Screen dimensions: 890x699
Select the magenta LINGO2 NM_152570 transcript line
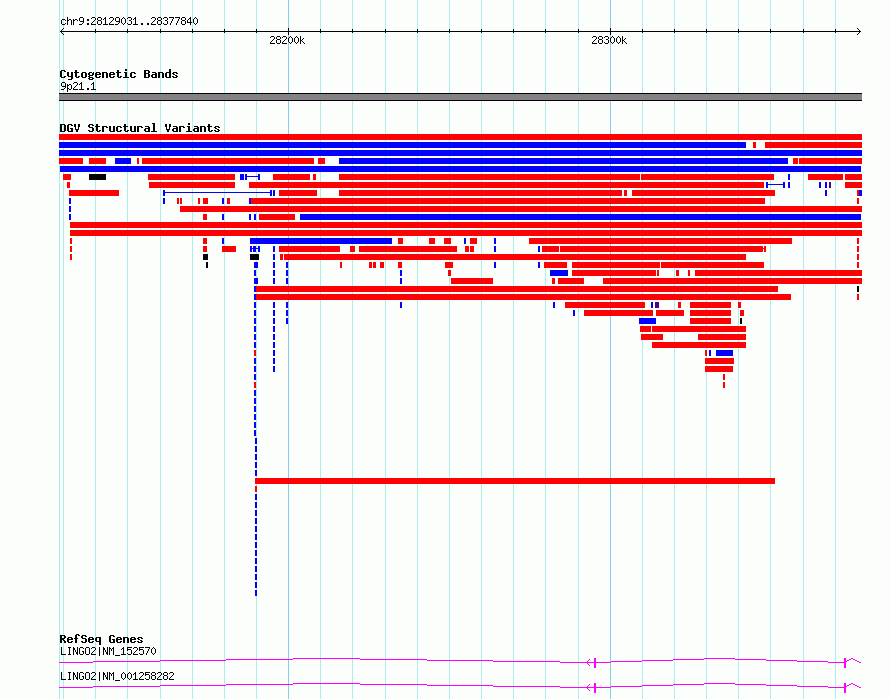[x=460, y=661]
